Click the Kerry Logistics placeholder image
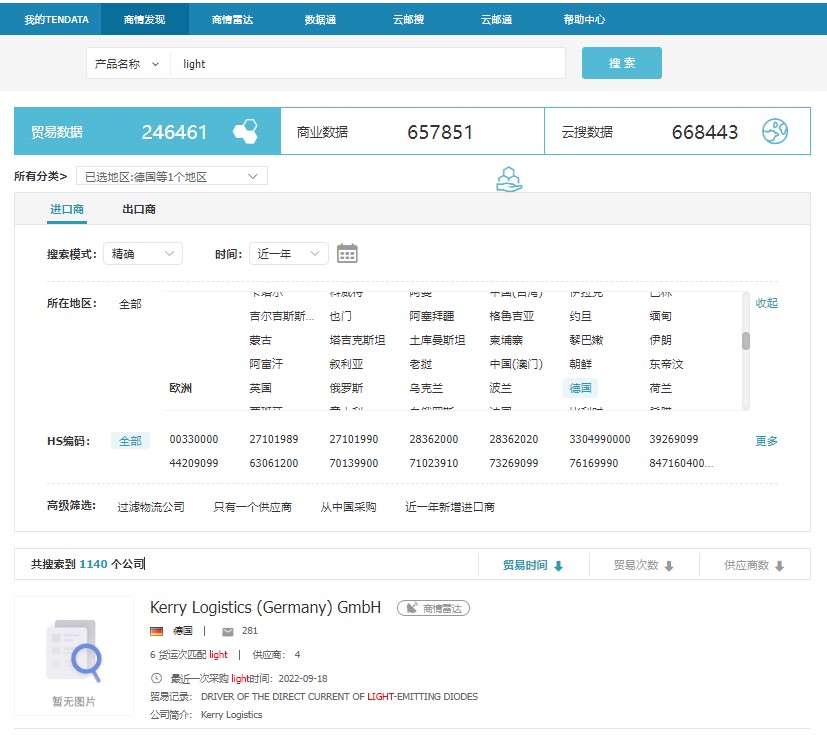 [x=74, y=656]
